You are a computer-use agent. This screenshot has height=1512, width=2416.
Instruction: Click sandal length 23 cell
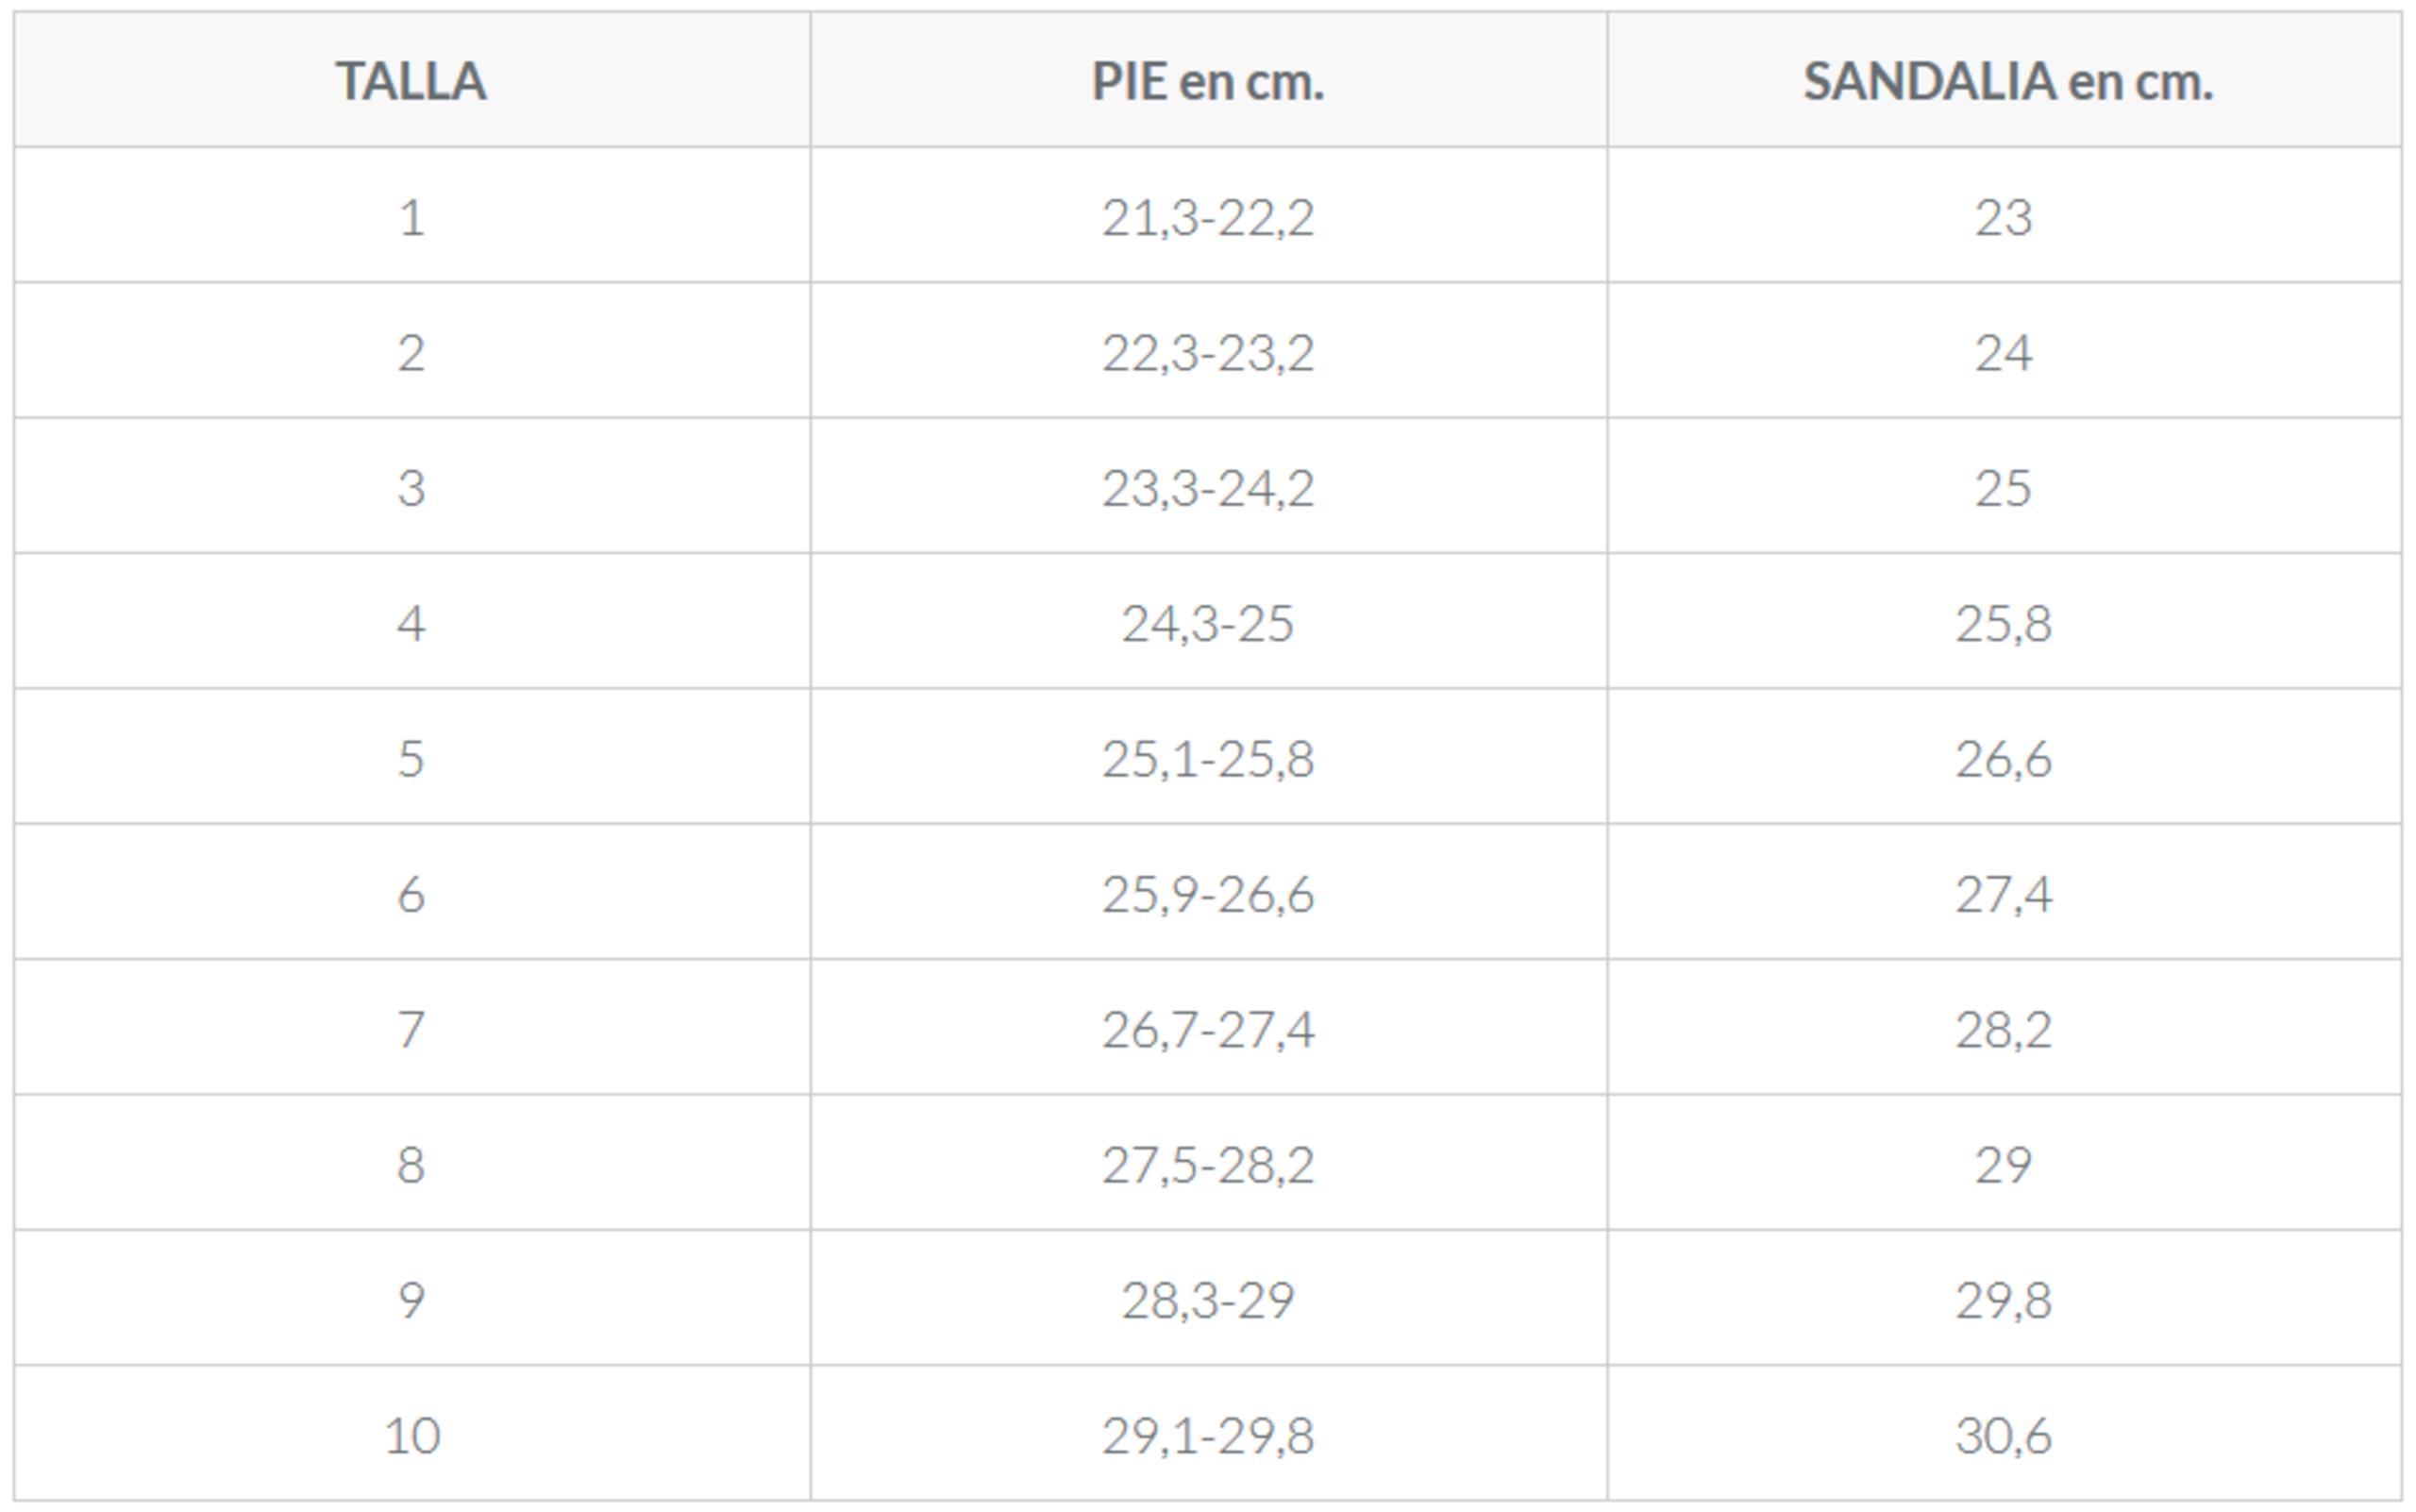click(x=2005, y=216)
